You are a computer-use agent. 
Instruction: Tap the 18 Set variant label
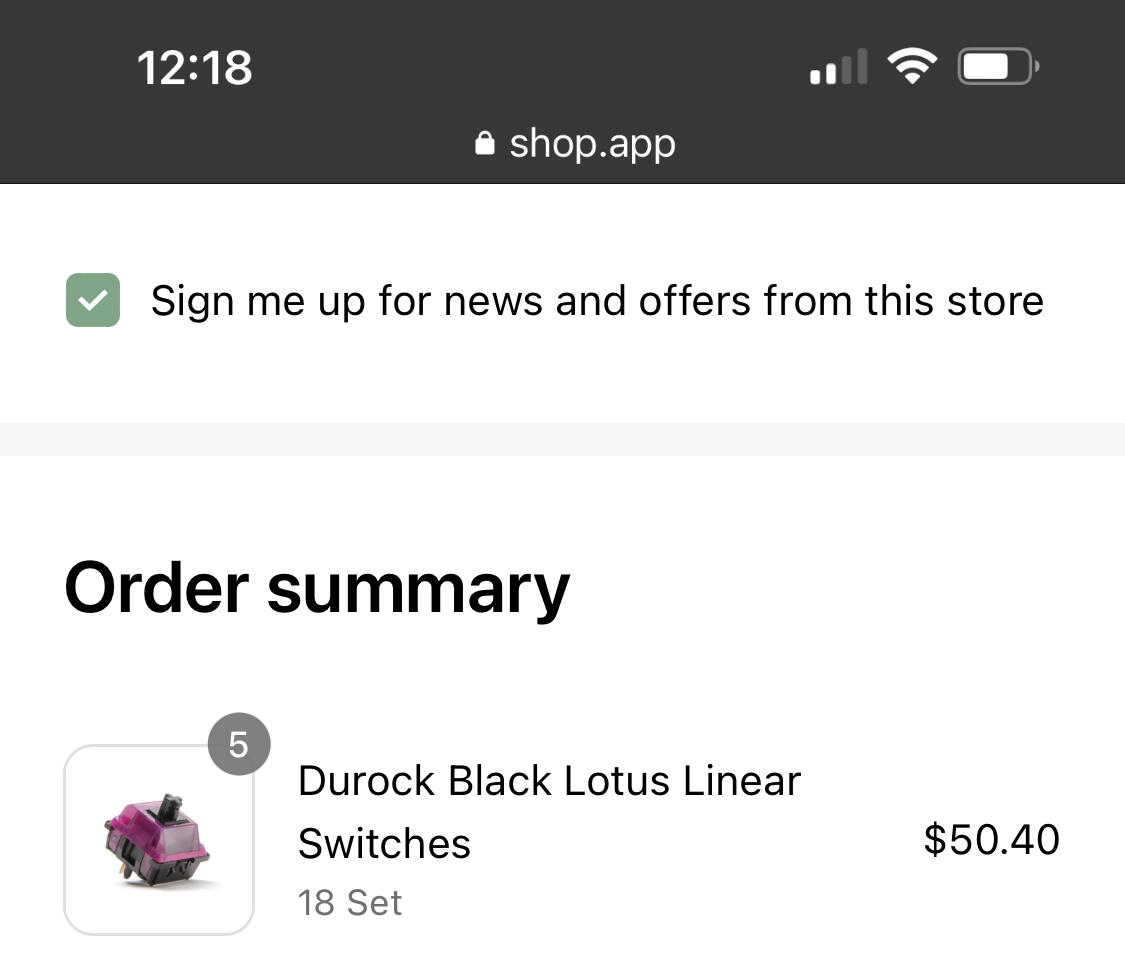[350, 903]
